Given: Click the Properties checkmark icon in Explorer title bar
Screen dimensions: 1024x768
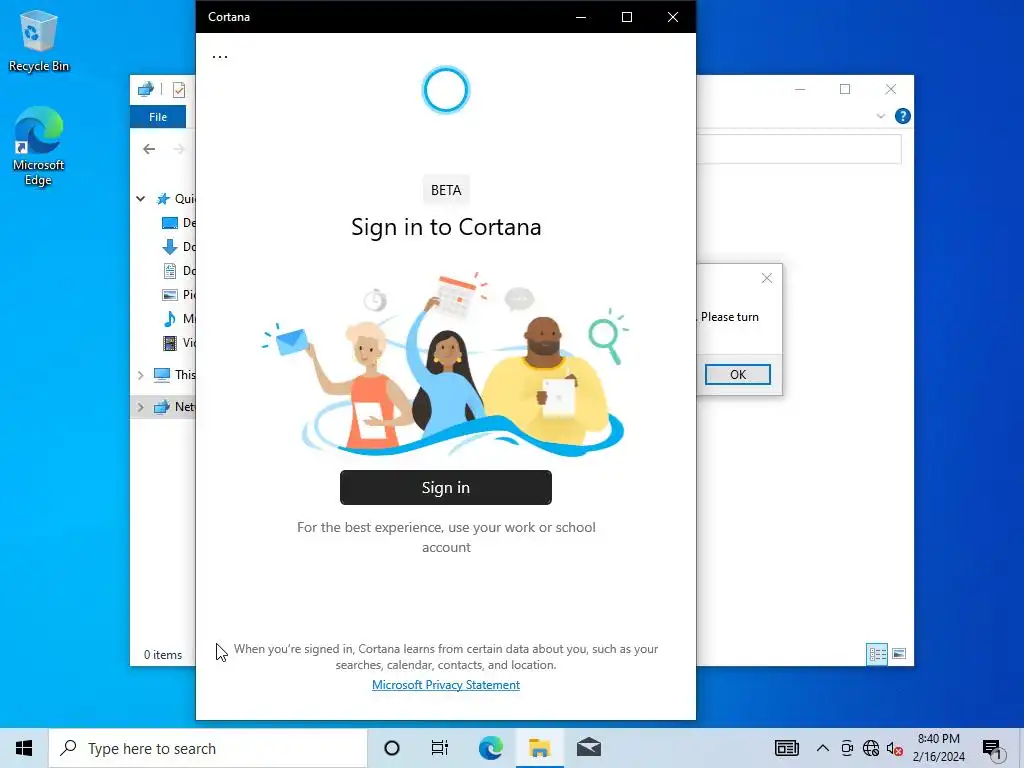Looking at the screenshot, I should 179,89.
